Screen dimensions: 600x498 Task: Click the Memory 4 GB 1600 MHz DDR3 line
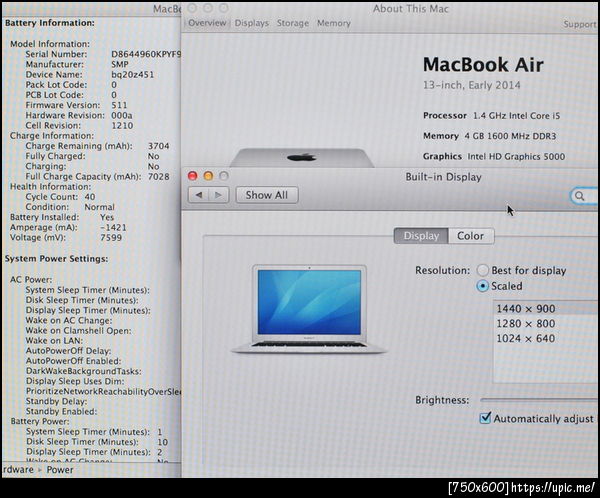pos(489,136)
